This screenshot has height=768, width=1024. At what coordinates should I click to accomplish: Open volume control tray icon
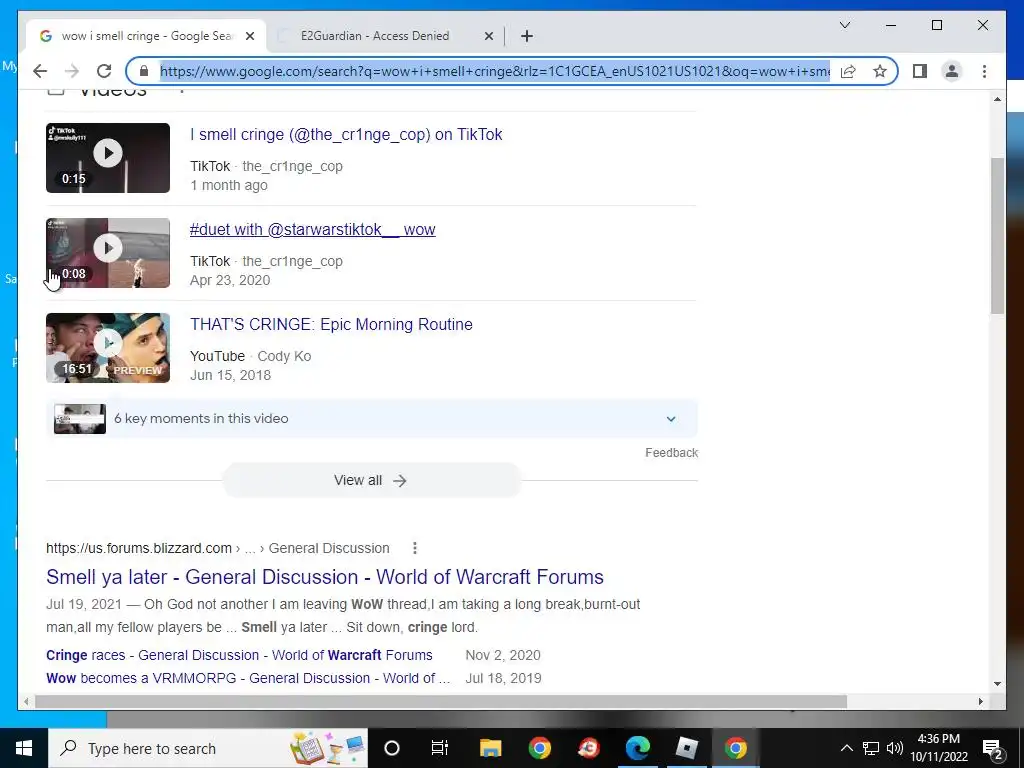[x=895, y=748]
